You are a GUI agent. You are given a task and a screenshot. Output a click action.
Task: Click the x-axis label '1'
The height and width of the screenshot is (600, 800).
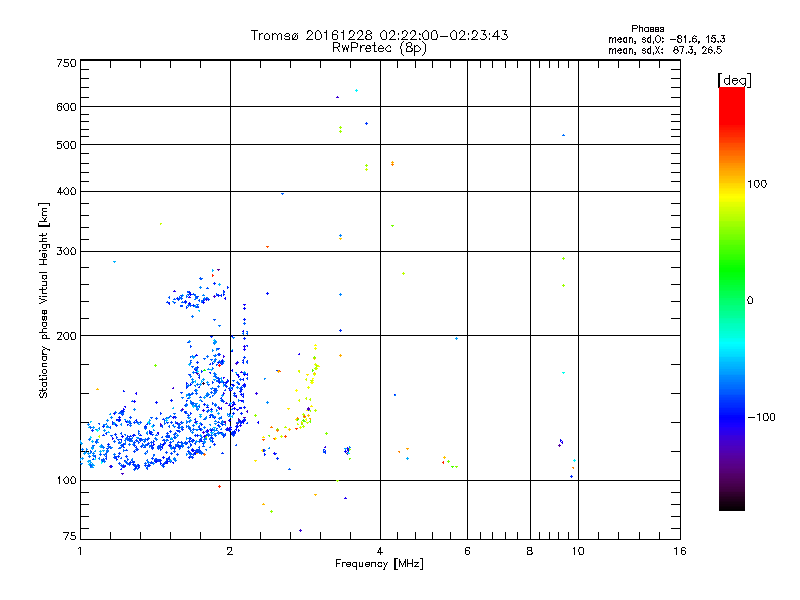coord(80,551)
